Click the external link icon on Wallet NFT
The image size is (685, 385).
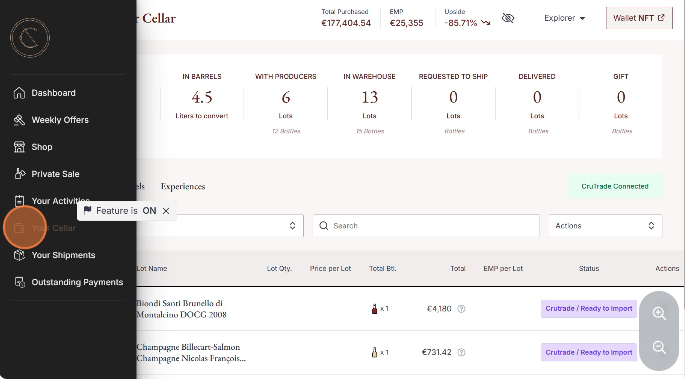click(661, 18)
